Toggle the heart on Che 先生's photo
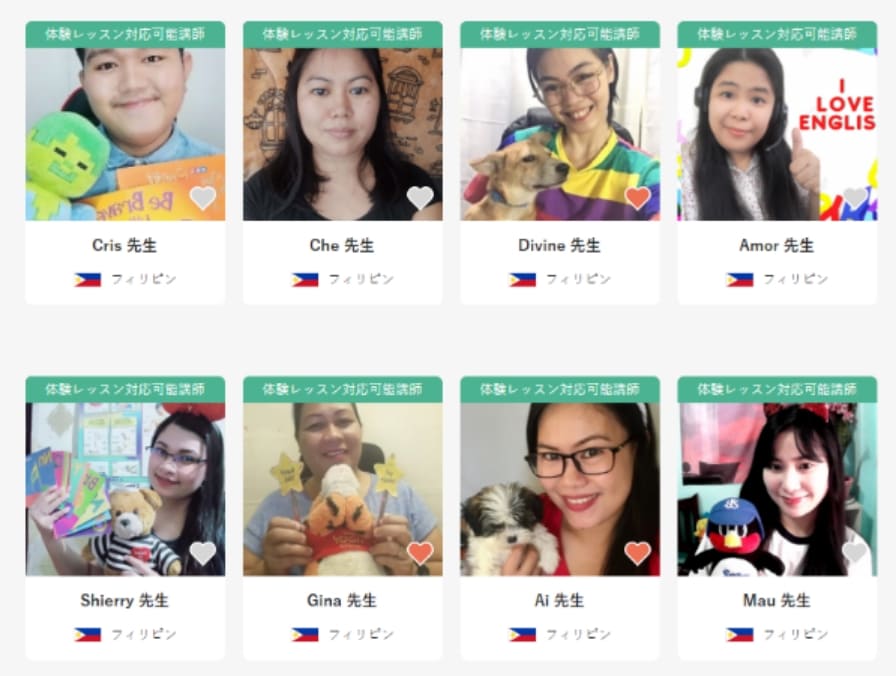896x676 pixels. click(x=420, y=198)
